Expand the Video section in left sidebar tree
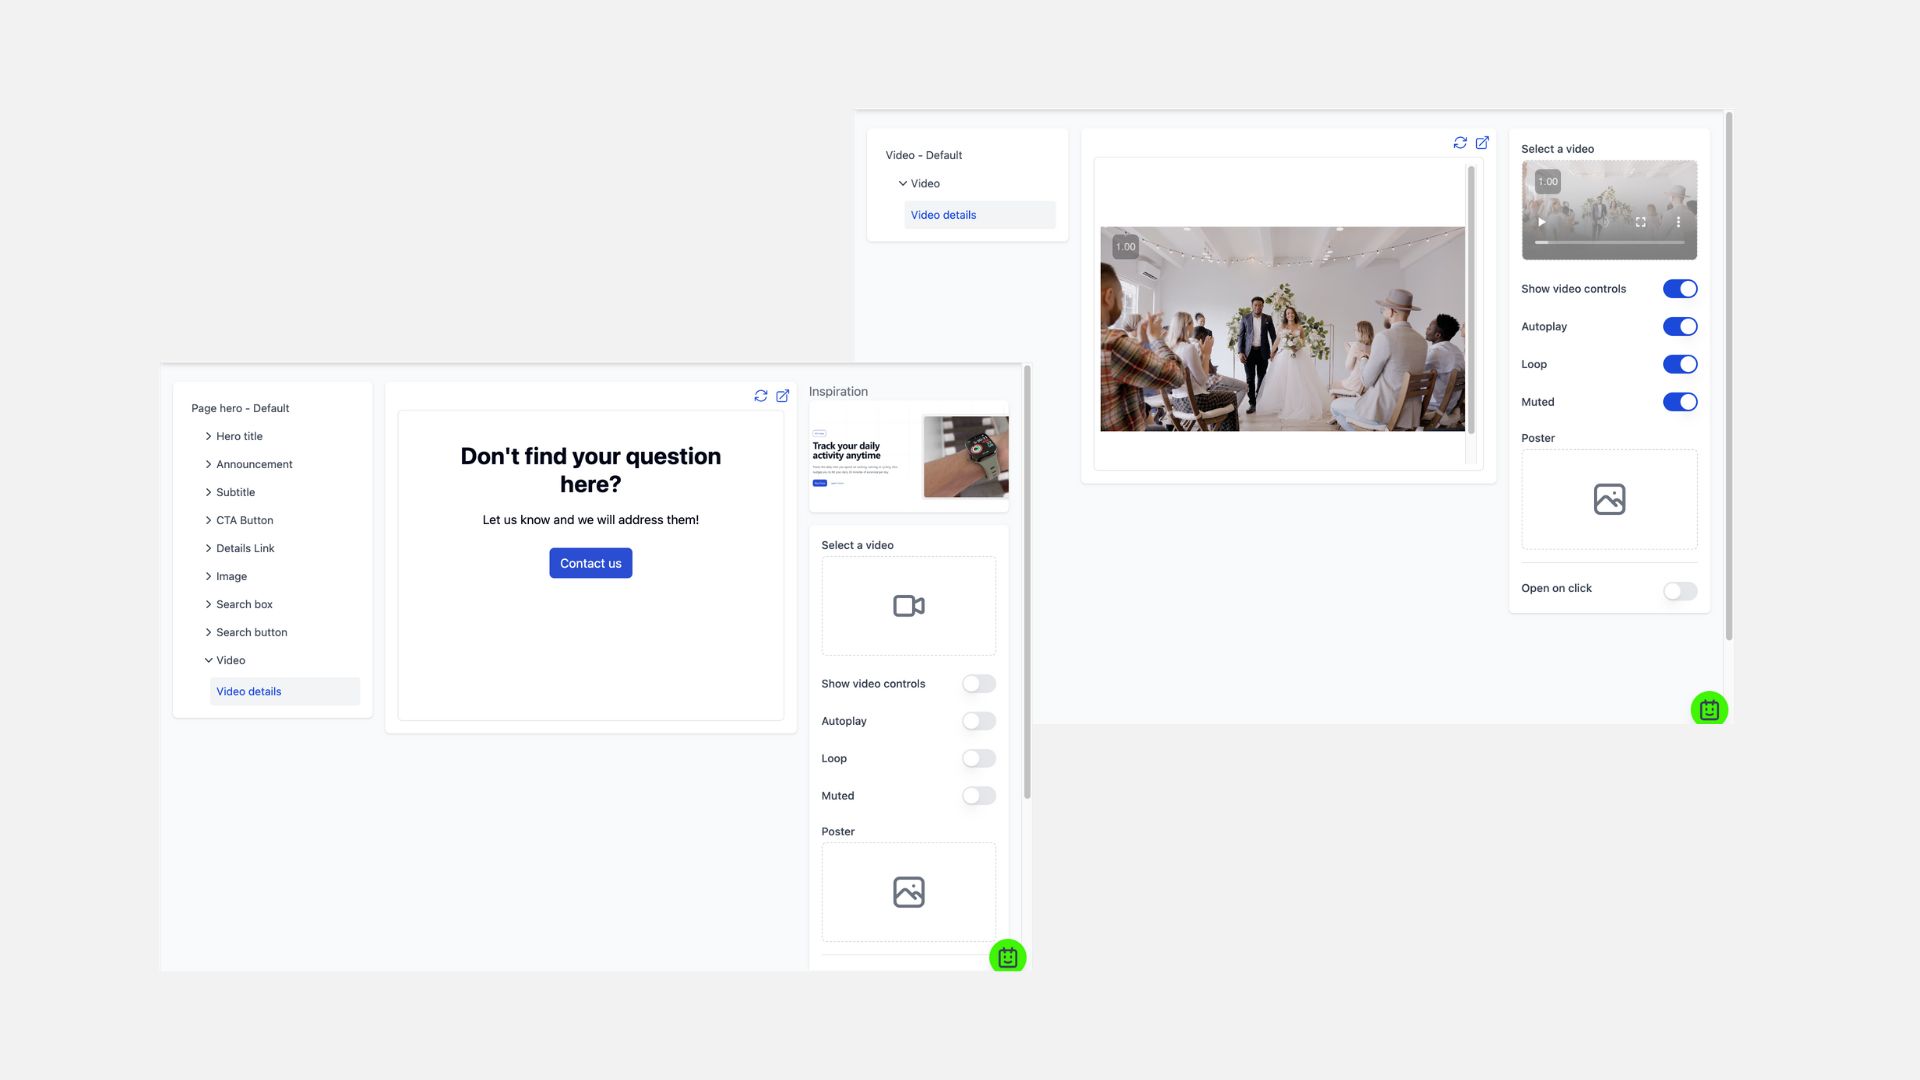 [207, 659]
